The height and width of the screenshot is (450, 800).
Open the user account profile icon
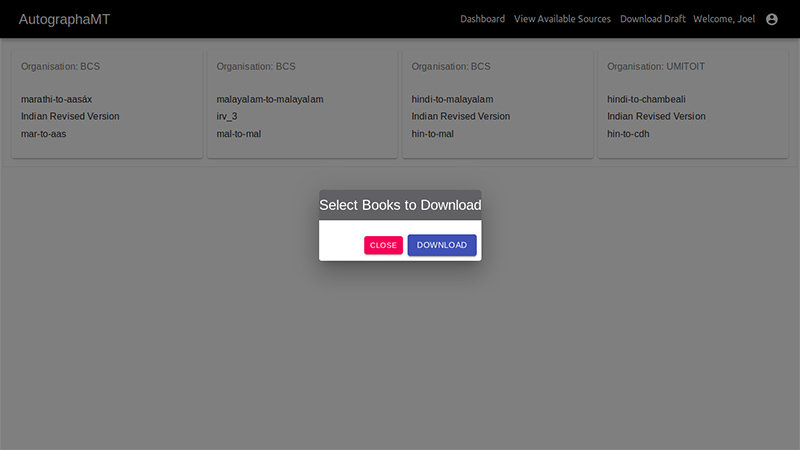pyautogui.click(x=771, y=19)
